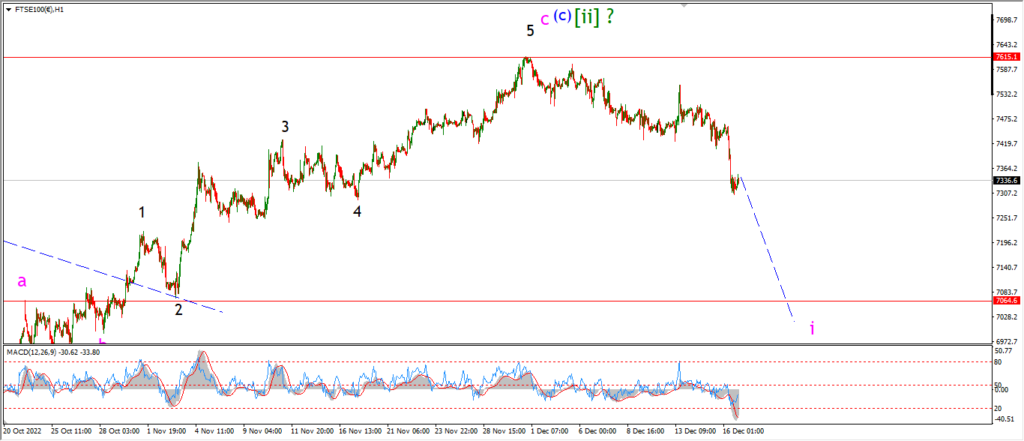
Task: Select the magenta wave label a
Action: (x=22, y=282)
